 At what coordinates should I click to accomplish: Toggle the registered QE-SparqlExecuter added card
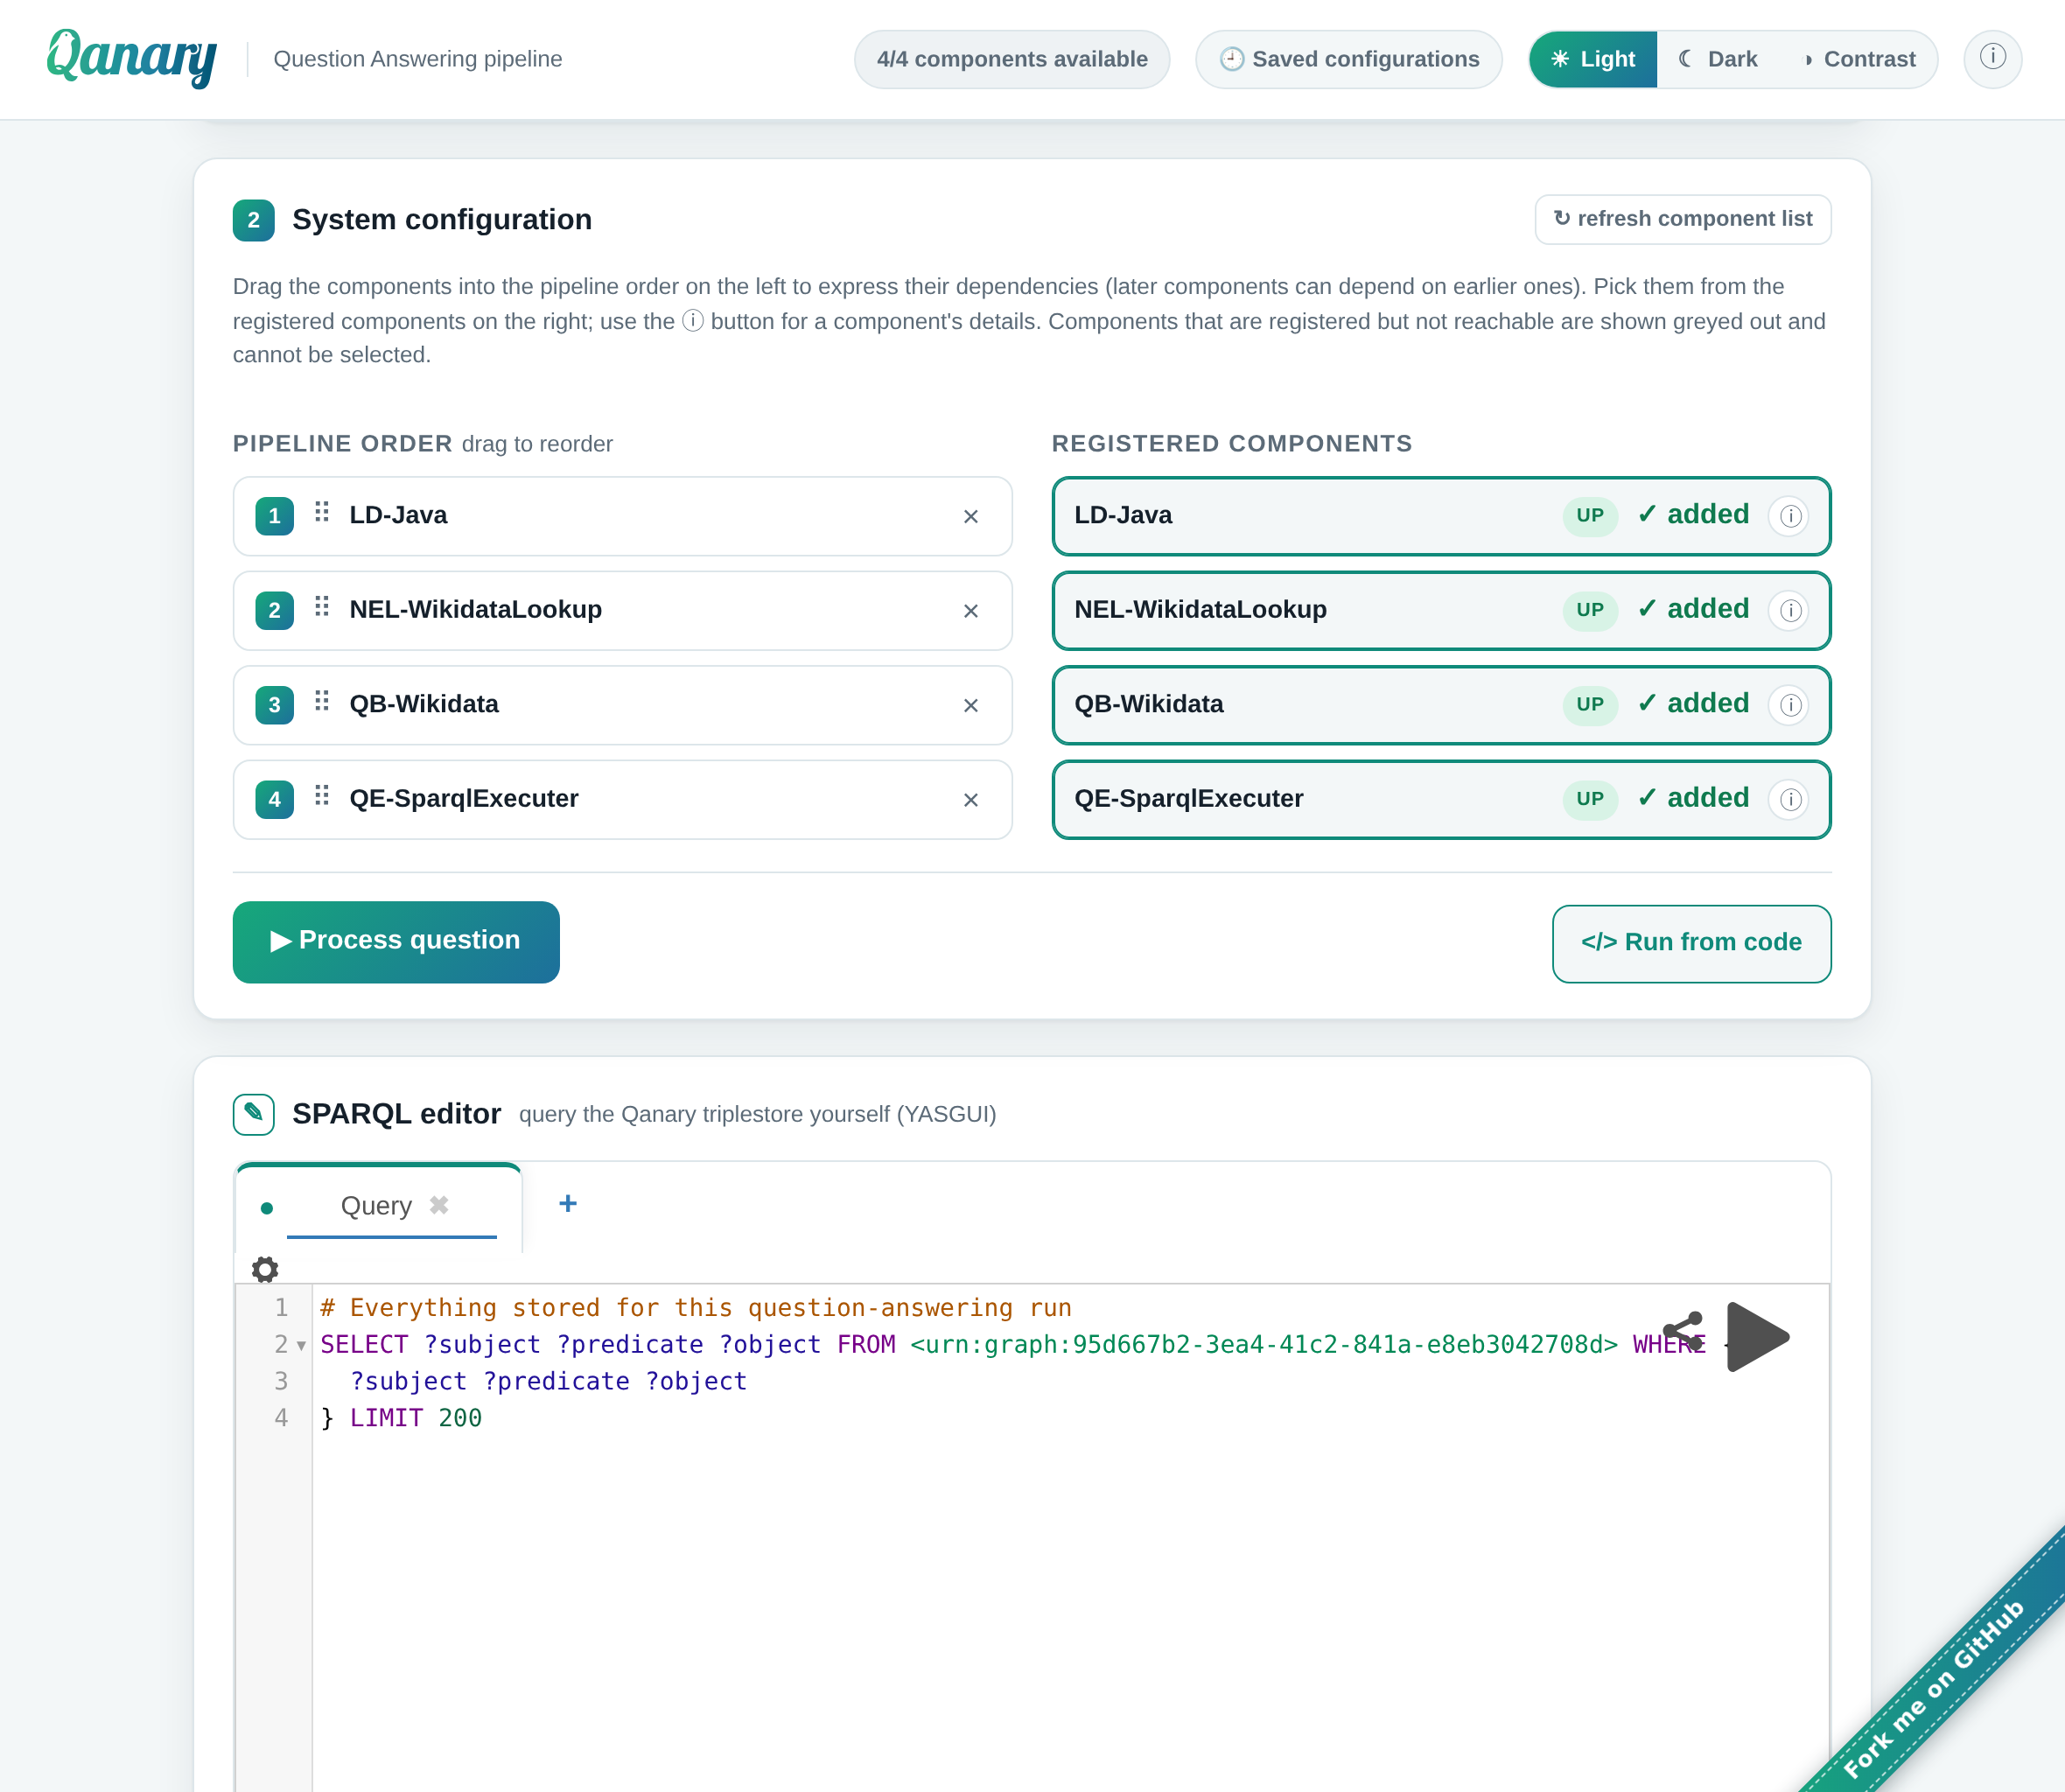(x=1441, y=799)
